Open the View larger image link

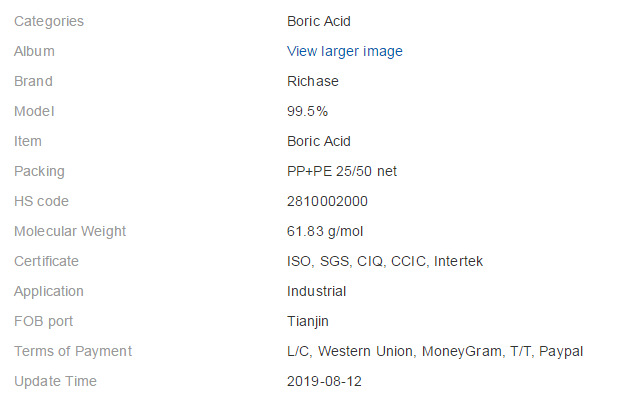point(344,51)
